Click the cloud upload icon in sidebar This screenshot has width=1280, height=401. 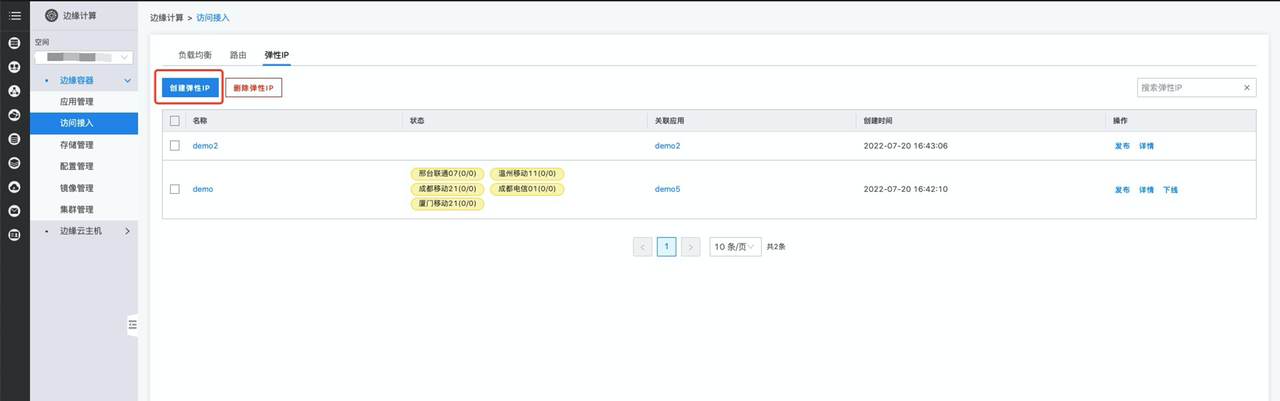tap(14, 187)
